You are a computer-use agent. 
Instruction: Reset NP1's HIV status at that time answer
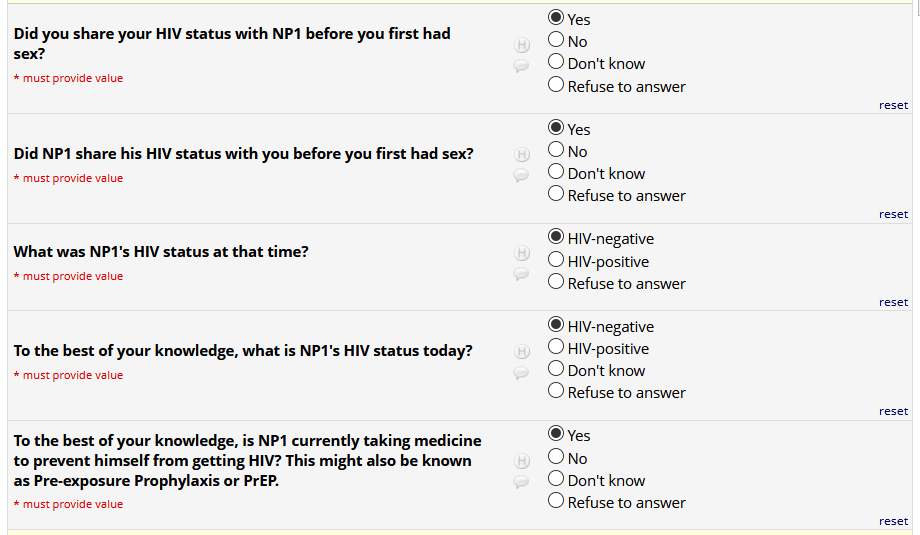(x=893, y=302)
